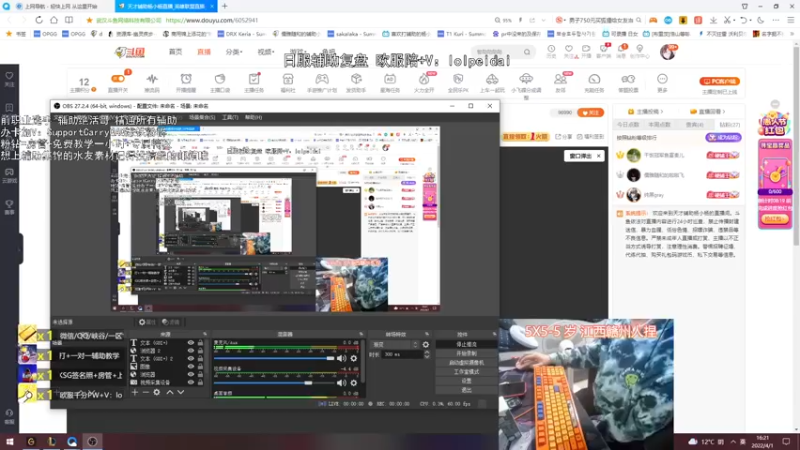The width and height of the screenshot is (800, 450).
Task: Click the search magnifier in the Douyu search box
Action: (527, 52)
